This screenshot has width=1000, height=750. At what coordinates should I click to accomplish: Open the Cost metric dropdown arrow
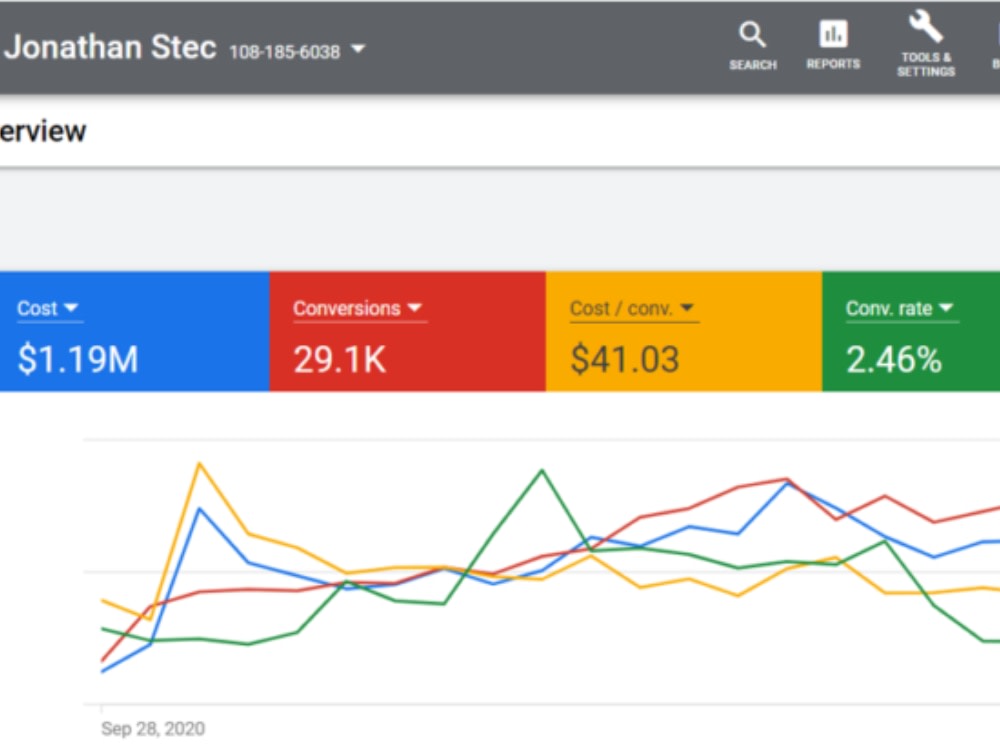pyautogui.click(x=71, y=307)
